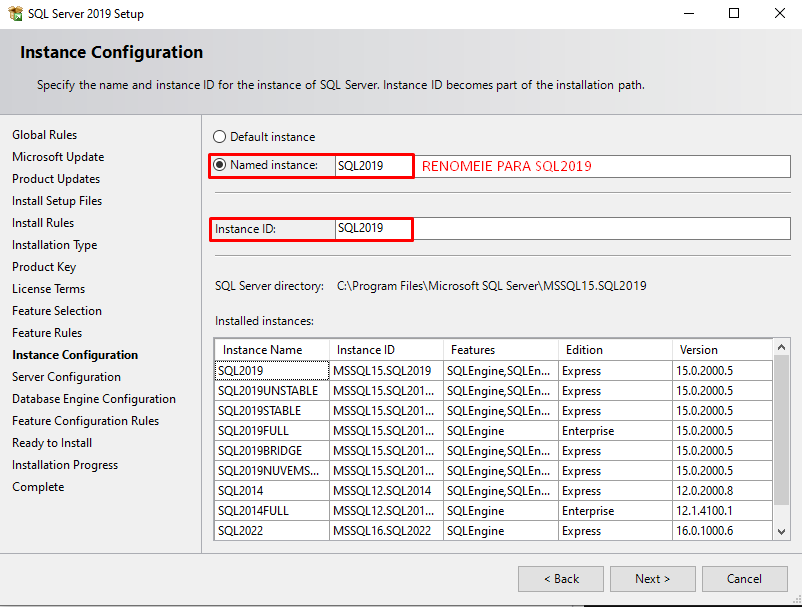Select the SQL2019STABLE instance row
The image size is (802, 607).
494,411
